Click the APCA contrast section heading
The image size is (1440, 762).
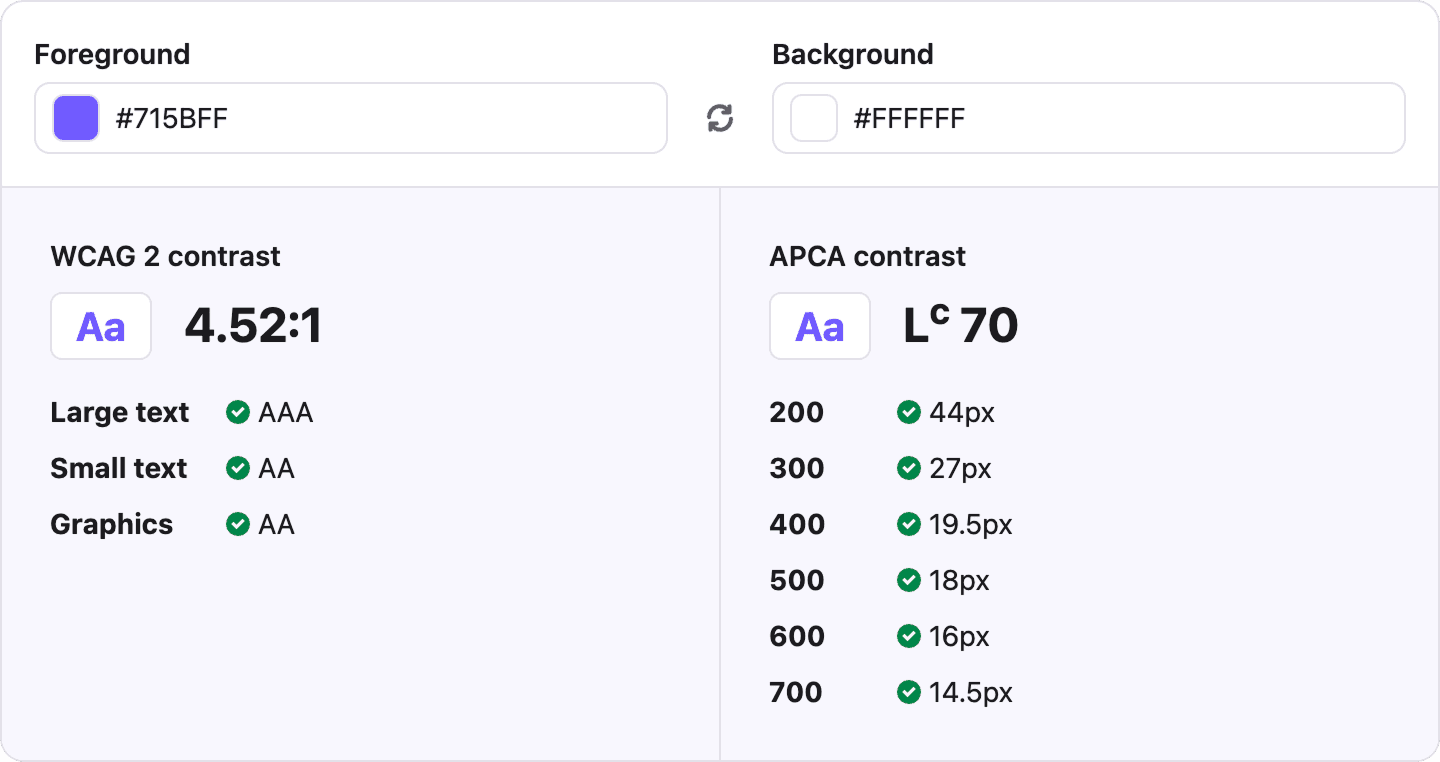coord(866,256)
